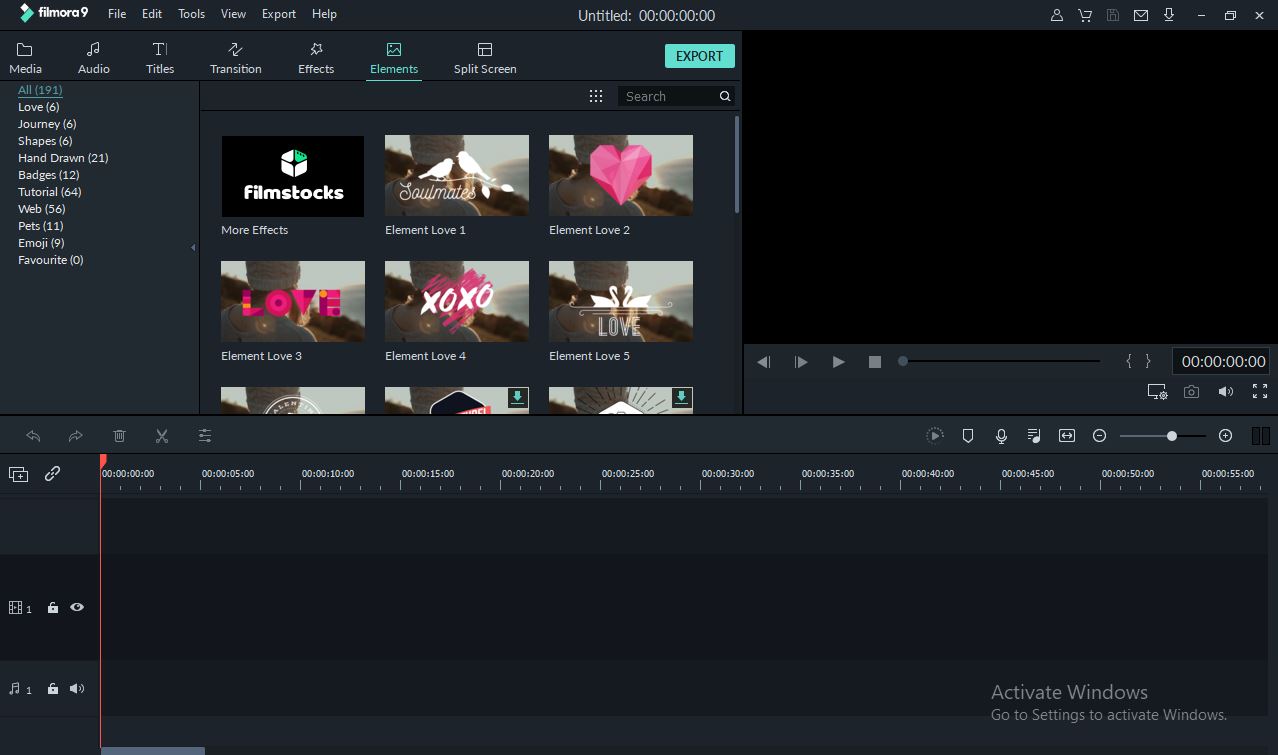Adjust the timeline zoom slider

click(x=1170, y=435)
